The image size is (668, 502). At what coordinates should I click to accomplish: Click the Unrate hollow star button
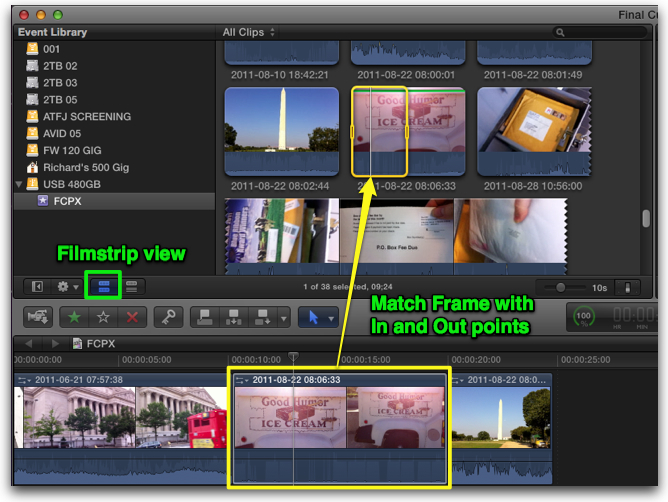tap(103, 317)
